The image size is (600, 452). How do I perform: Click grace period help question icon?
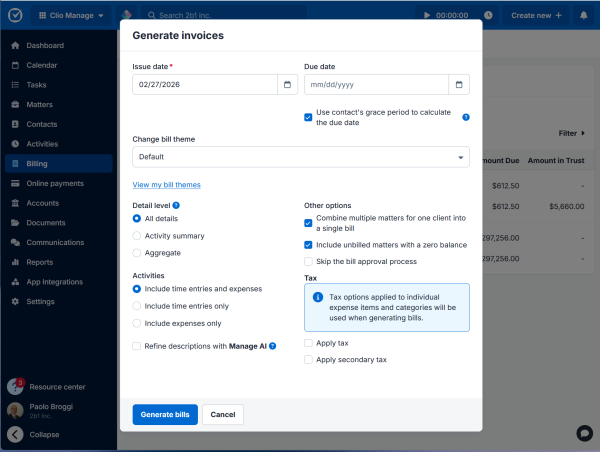(466, 117)
